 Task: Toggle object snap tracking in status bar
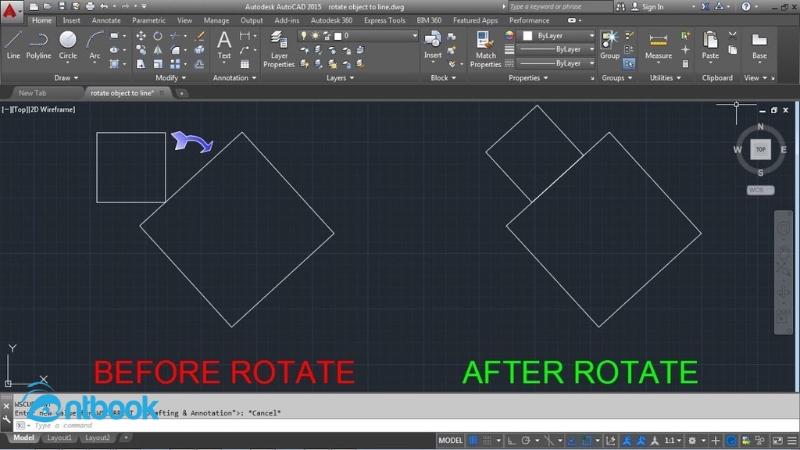coord(572,440)
